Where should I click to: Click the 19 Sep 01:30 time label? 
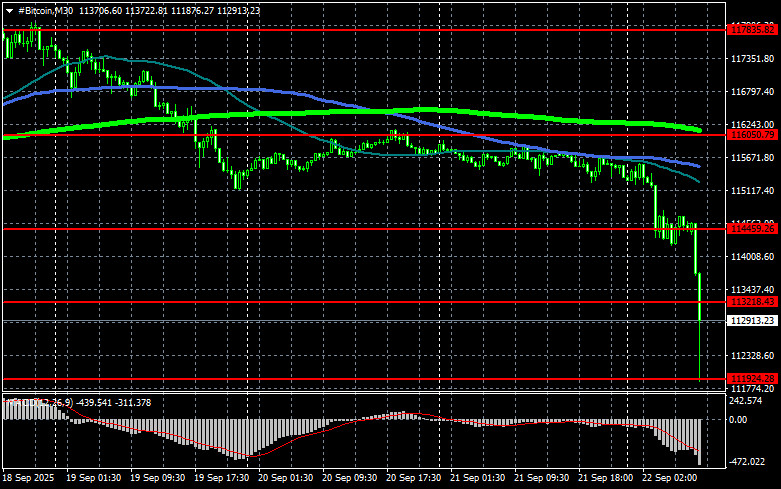pyautogui.click(x=94, y=478)
